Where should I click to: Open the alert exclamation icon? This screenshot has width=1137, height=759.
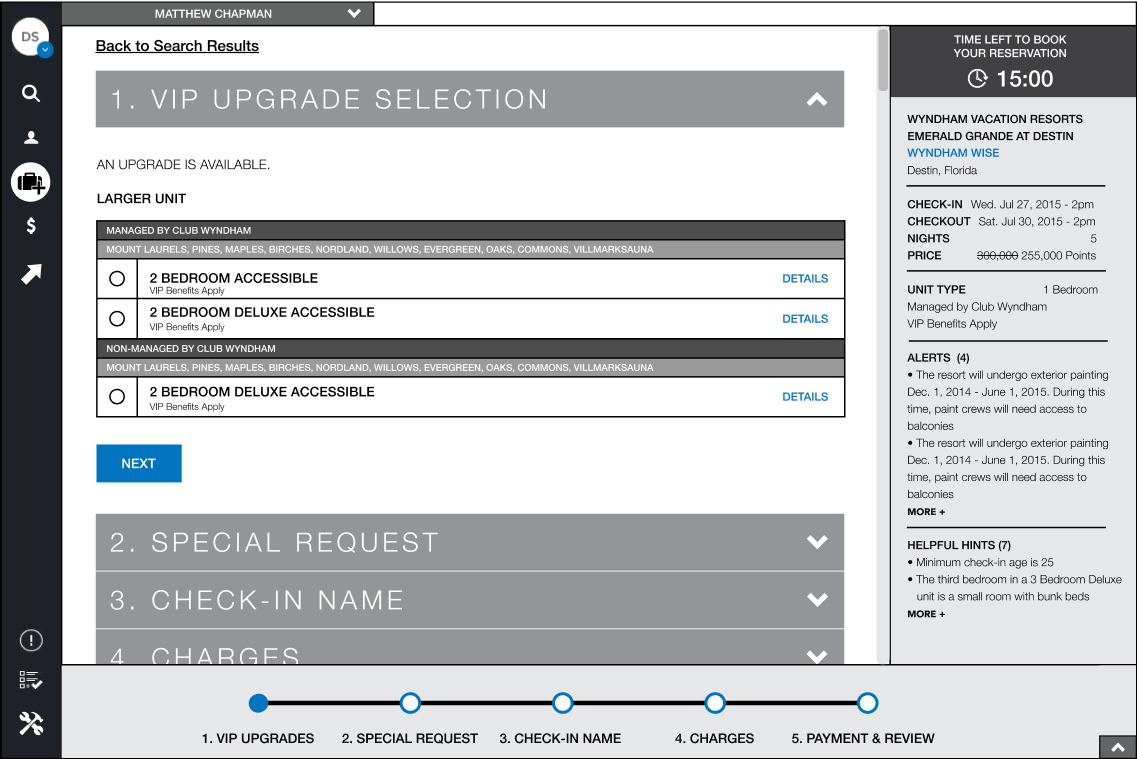point(31,640)
